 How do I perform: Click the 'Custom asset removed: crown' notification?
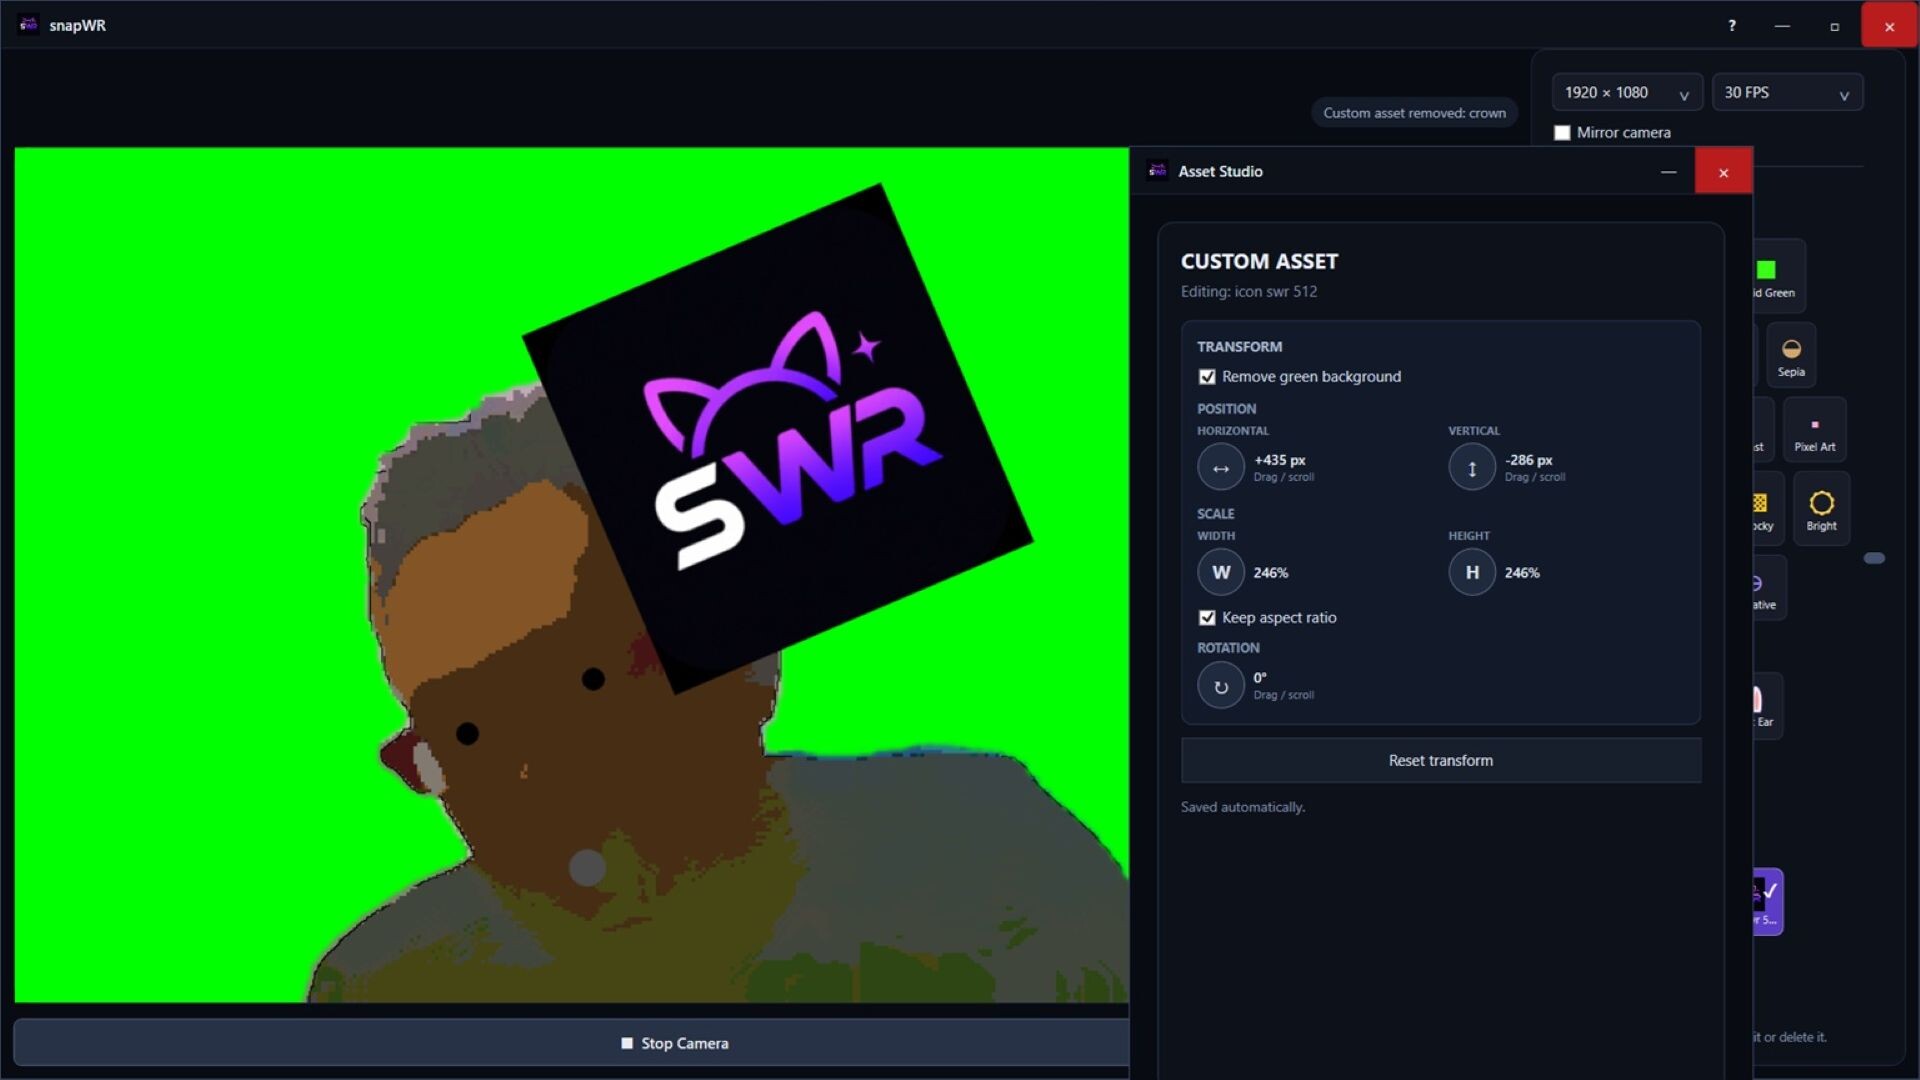[x=1414, y=113]
